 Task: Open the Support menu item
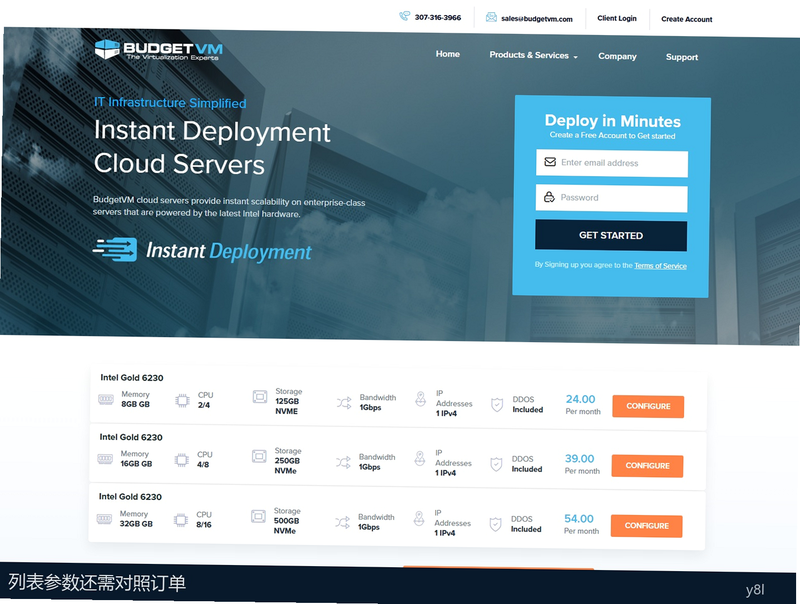682,57
